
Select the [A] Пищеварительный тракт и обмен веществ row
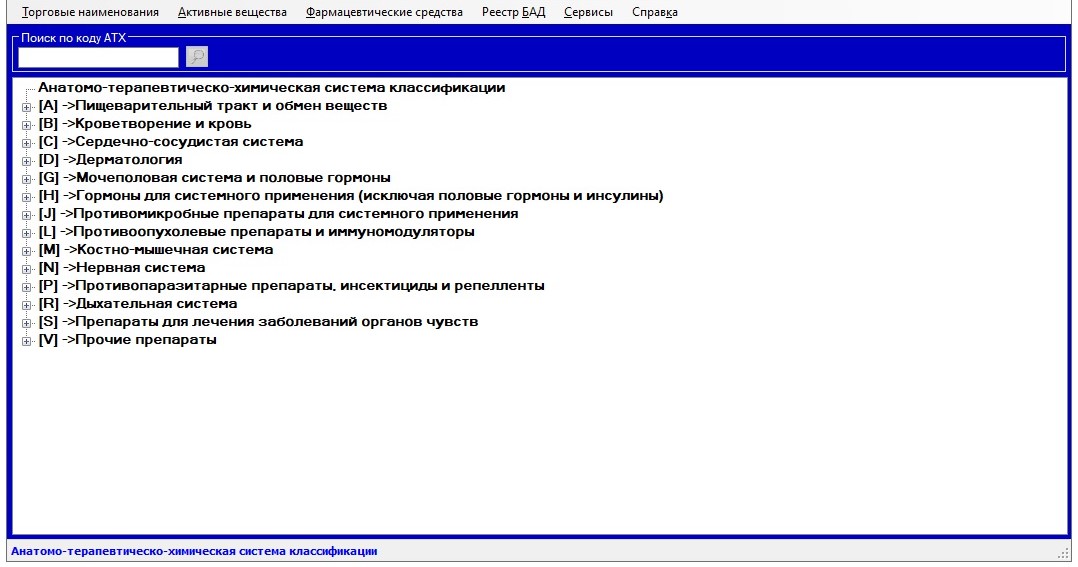(x=213, y=106)
